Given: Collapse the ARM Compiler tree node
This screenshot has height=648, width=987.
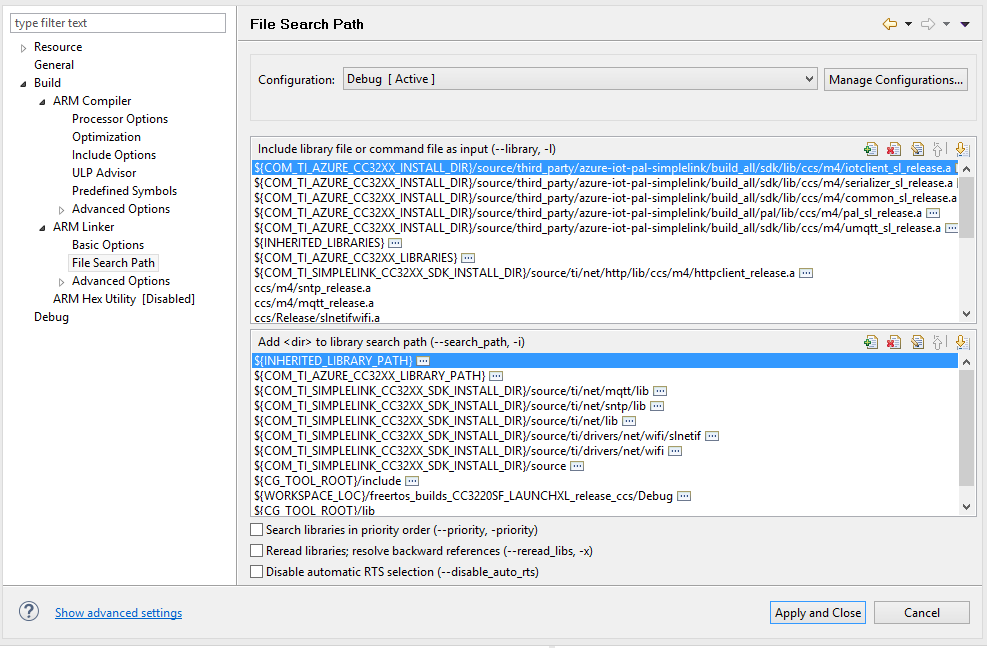Looking at the screenshot, I should (x=42, y=101).
